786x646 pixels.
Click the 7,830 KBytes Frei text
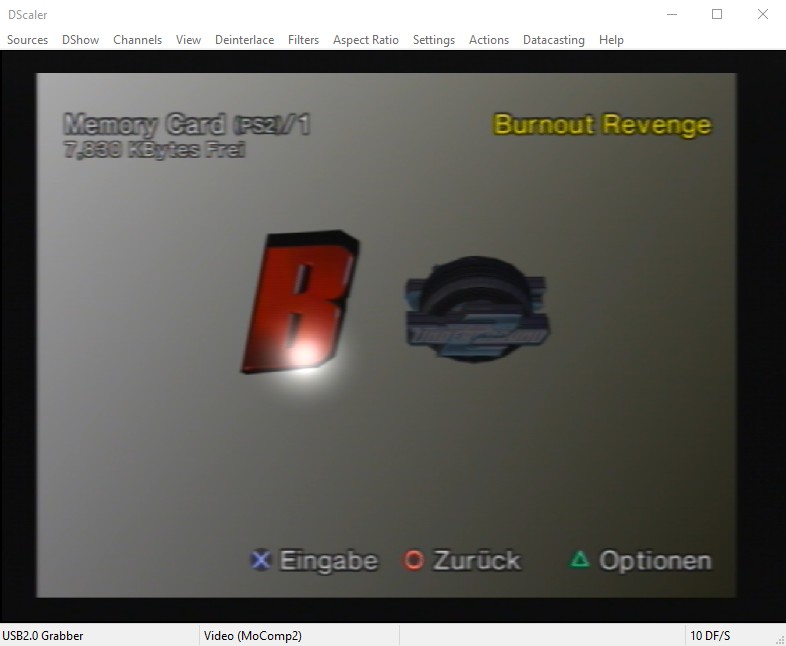(154, 149)
